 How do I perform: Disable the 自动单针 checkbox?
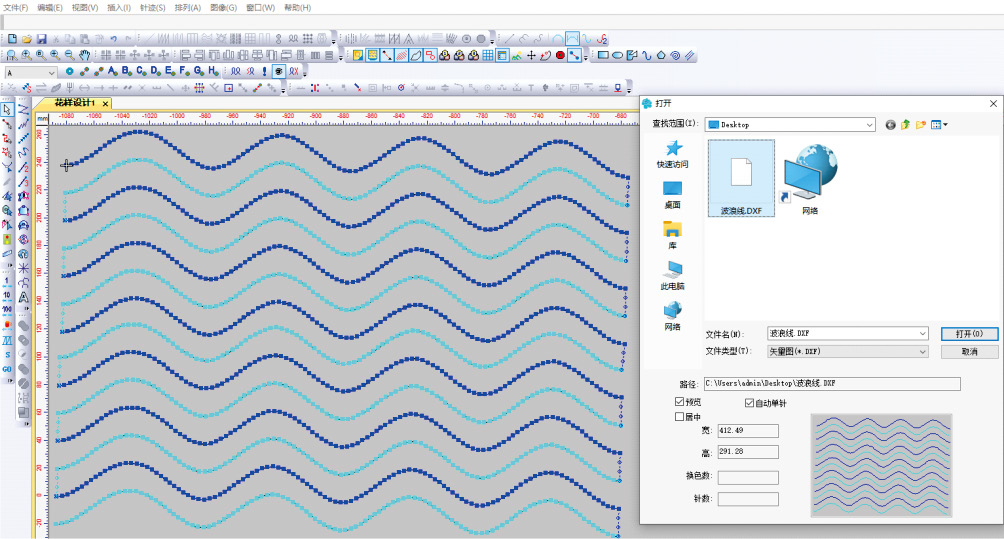click(750, 403)
